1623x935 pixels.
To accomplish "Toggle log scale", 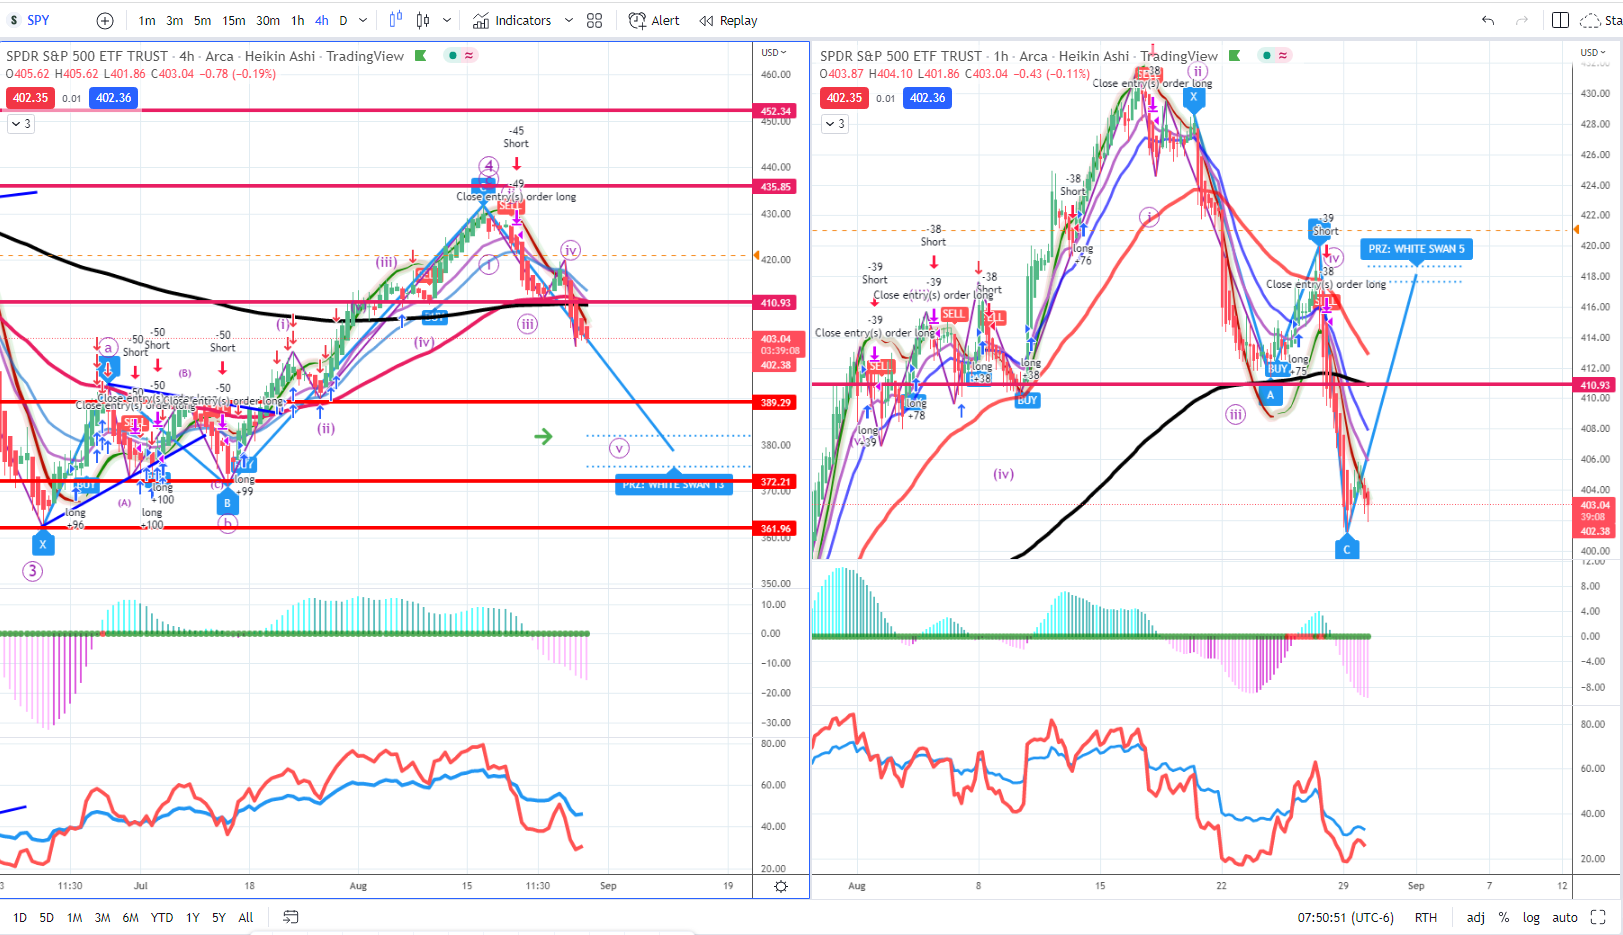I will [x=1531, y=917].
